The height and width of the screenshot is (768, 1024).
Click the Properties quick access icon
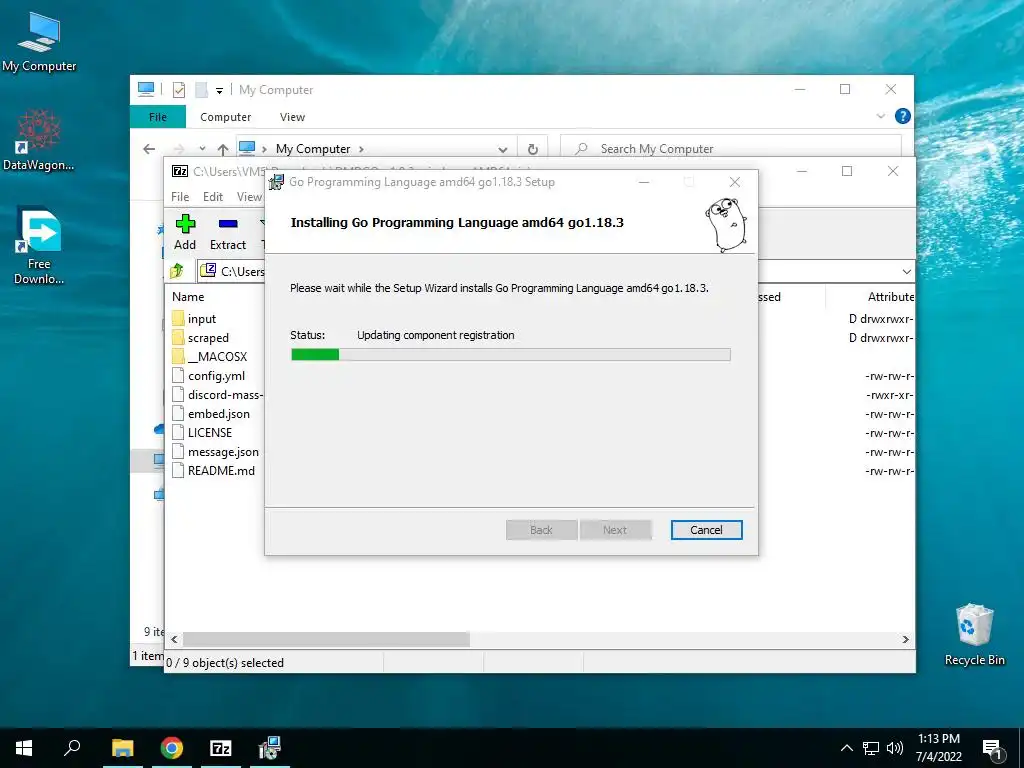click(178, 90)
